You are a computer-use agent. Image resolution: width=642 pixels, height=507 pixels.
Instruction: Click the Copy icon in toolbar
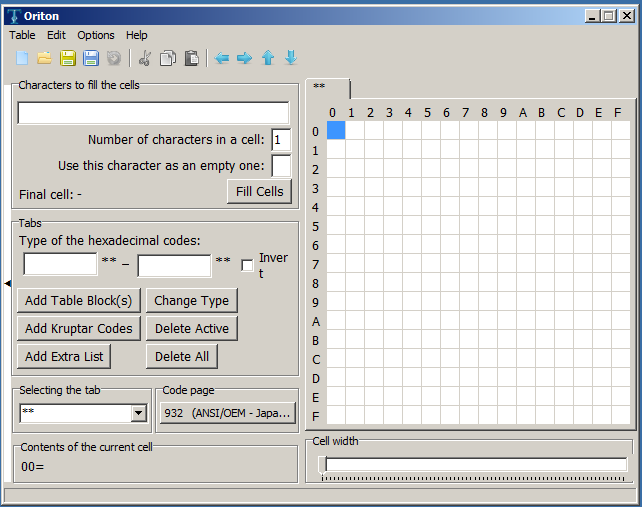pyautogui.click(x=168, y=58)
